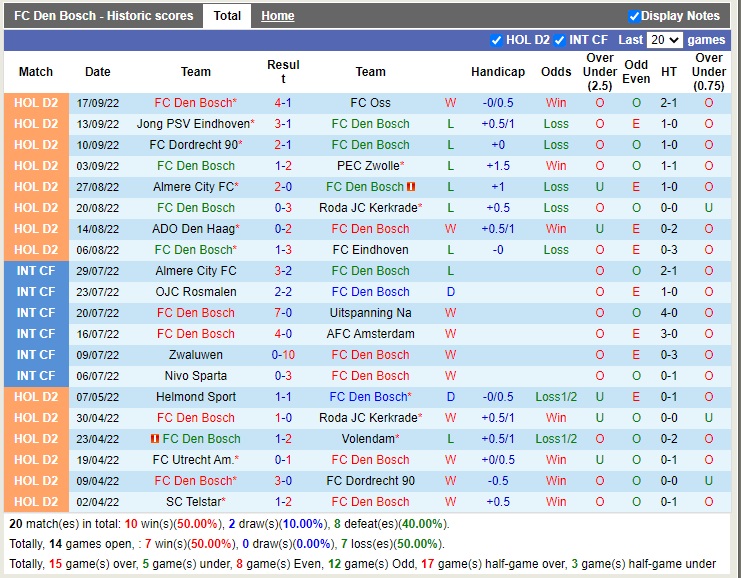Click half-time score 0-3 on 06/08/22

(x=669, y=250)
